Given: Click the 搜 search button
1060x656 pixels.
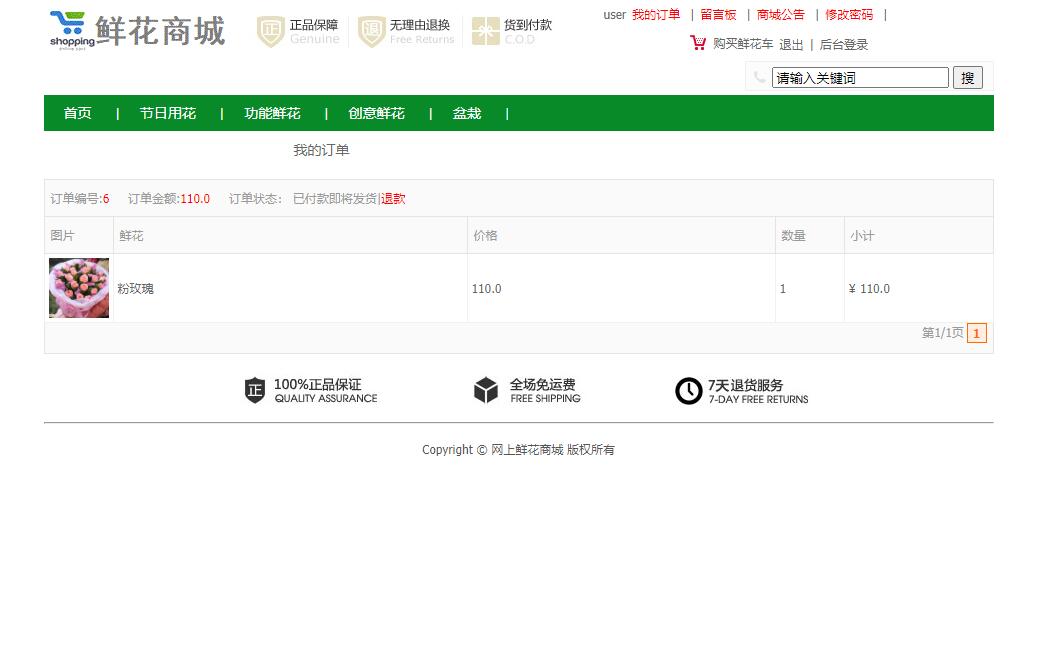Looking at the screenshot, I should tap(967, 77).
